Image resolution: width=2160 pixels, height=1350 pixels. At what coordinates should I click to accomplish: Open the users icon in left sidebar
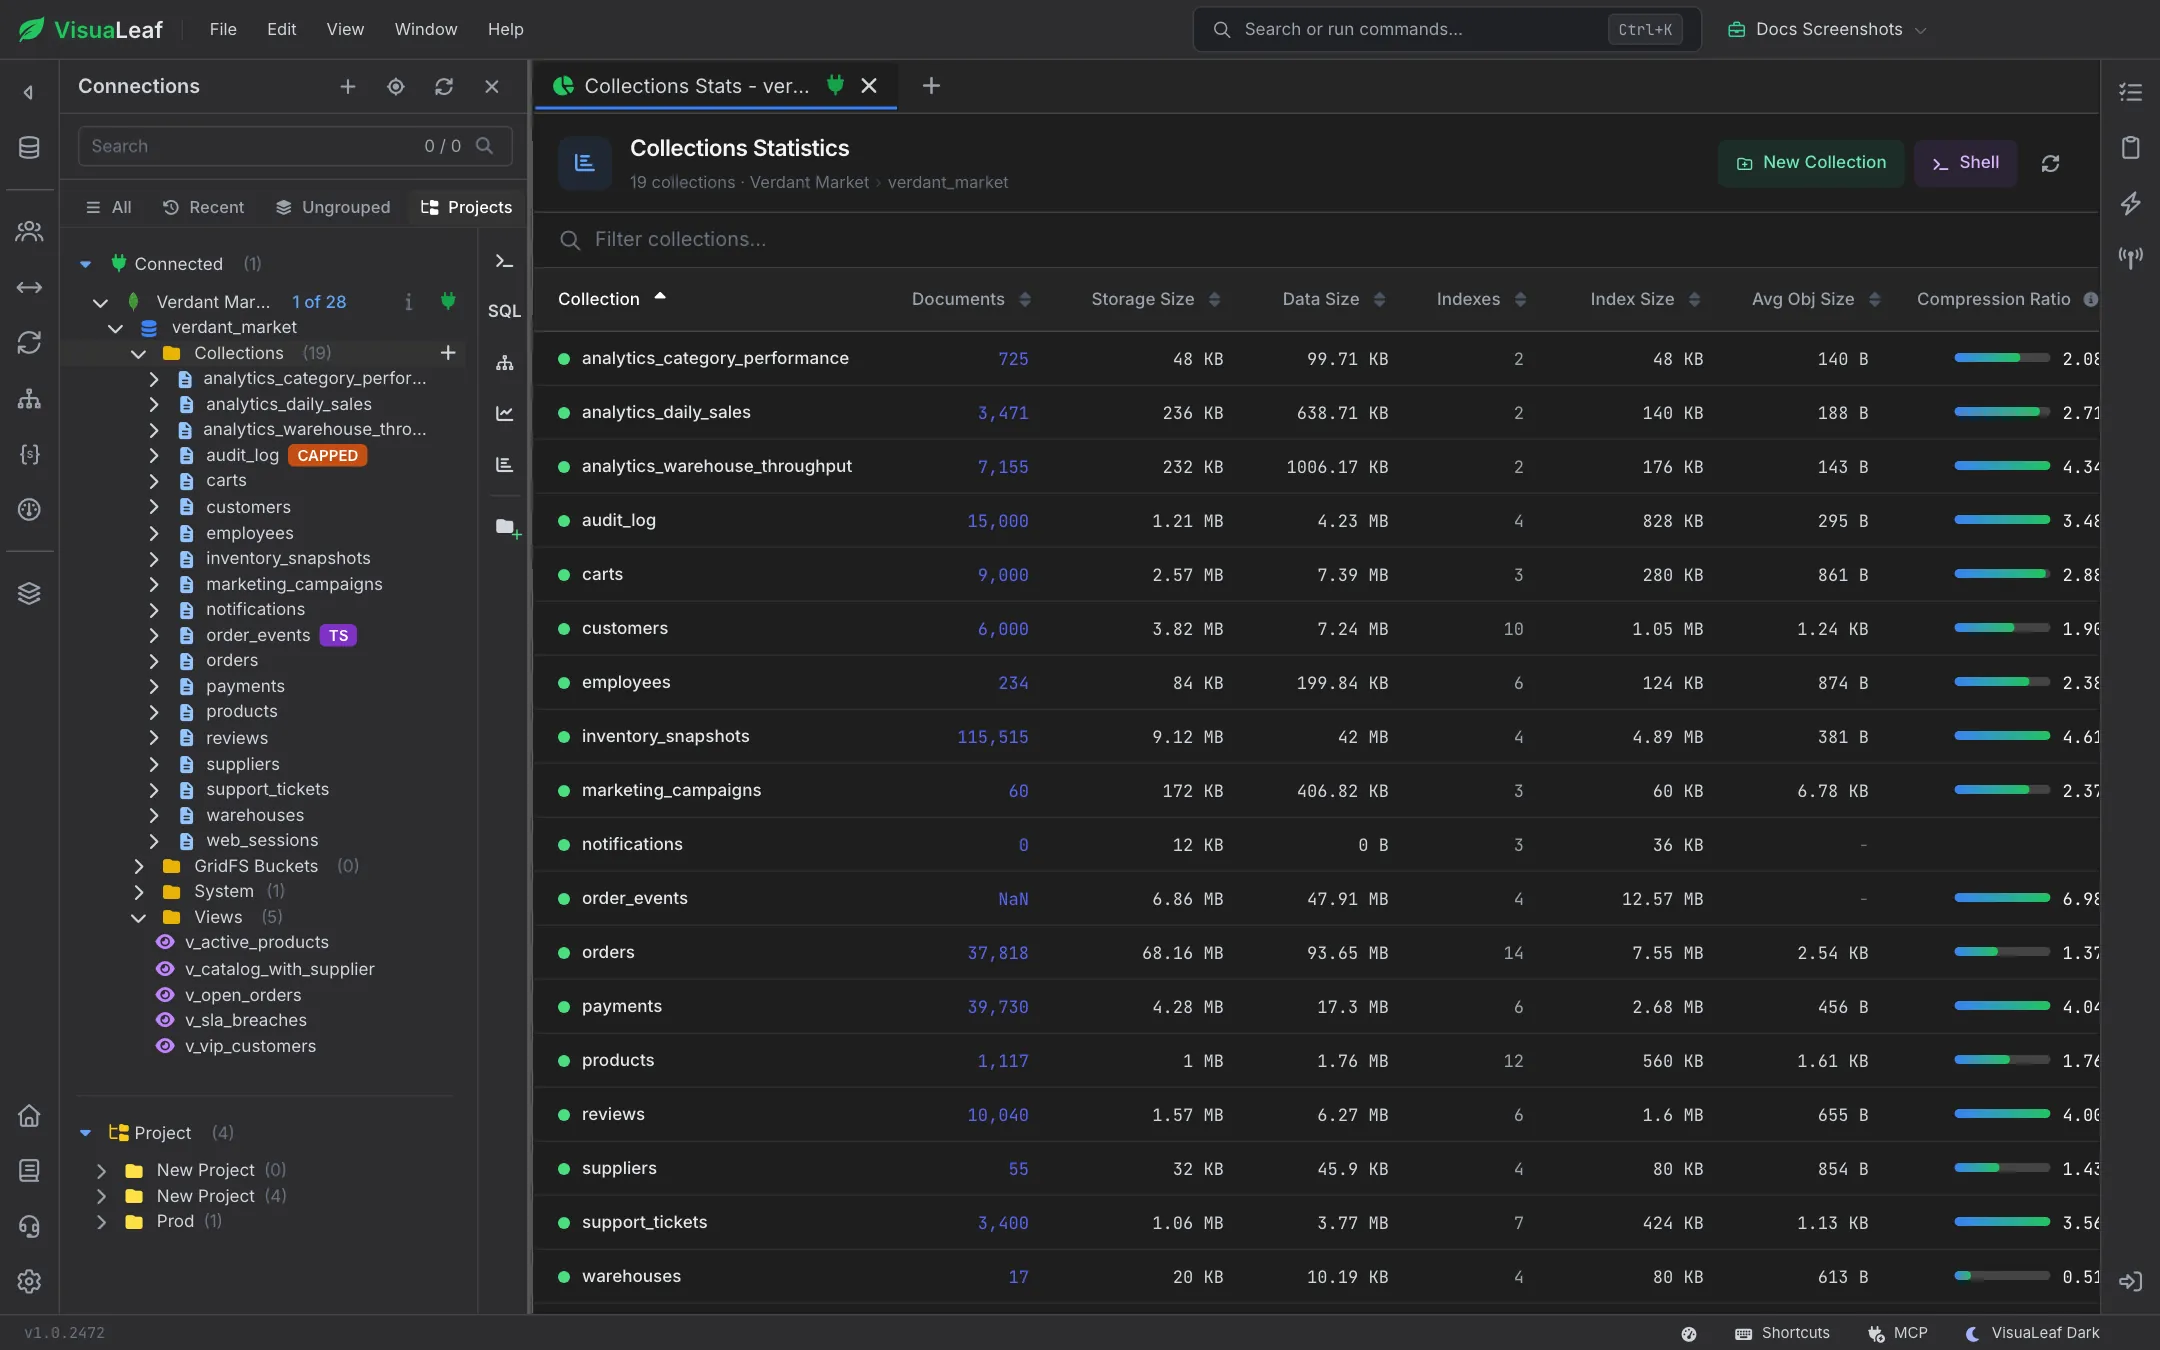click(x=29, y=232)
